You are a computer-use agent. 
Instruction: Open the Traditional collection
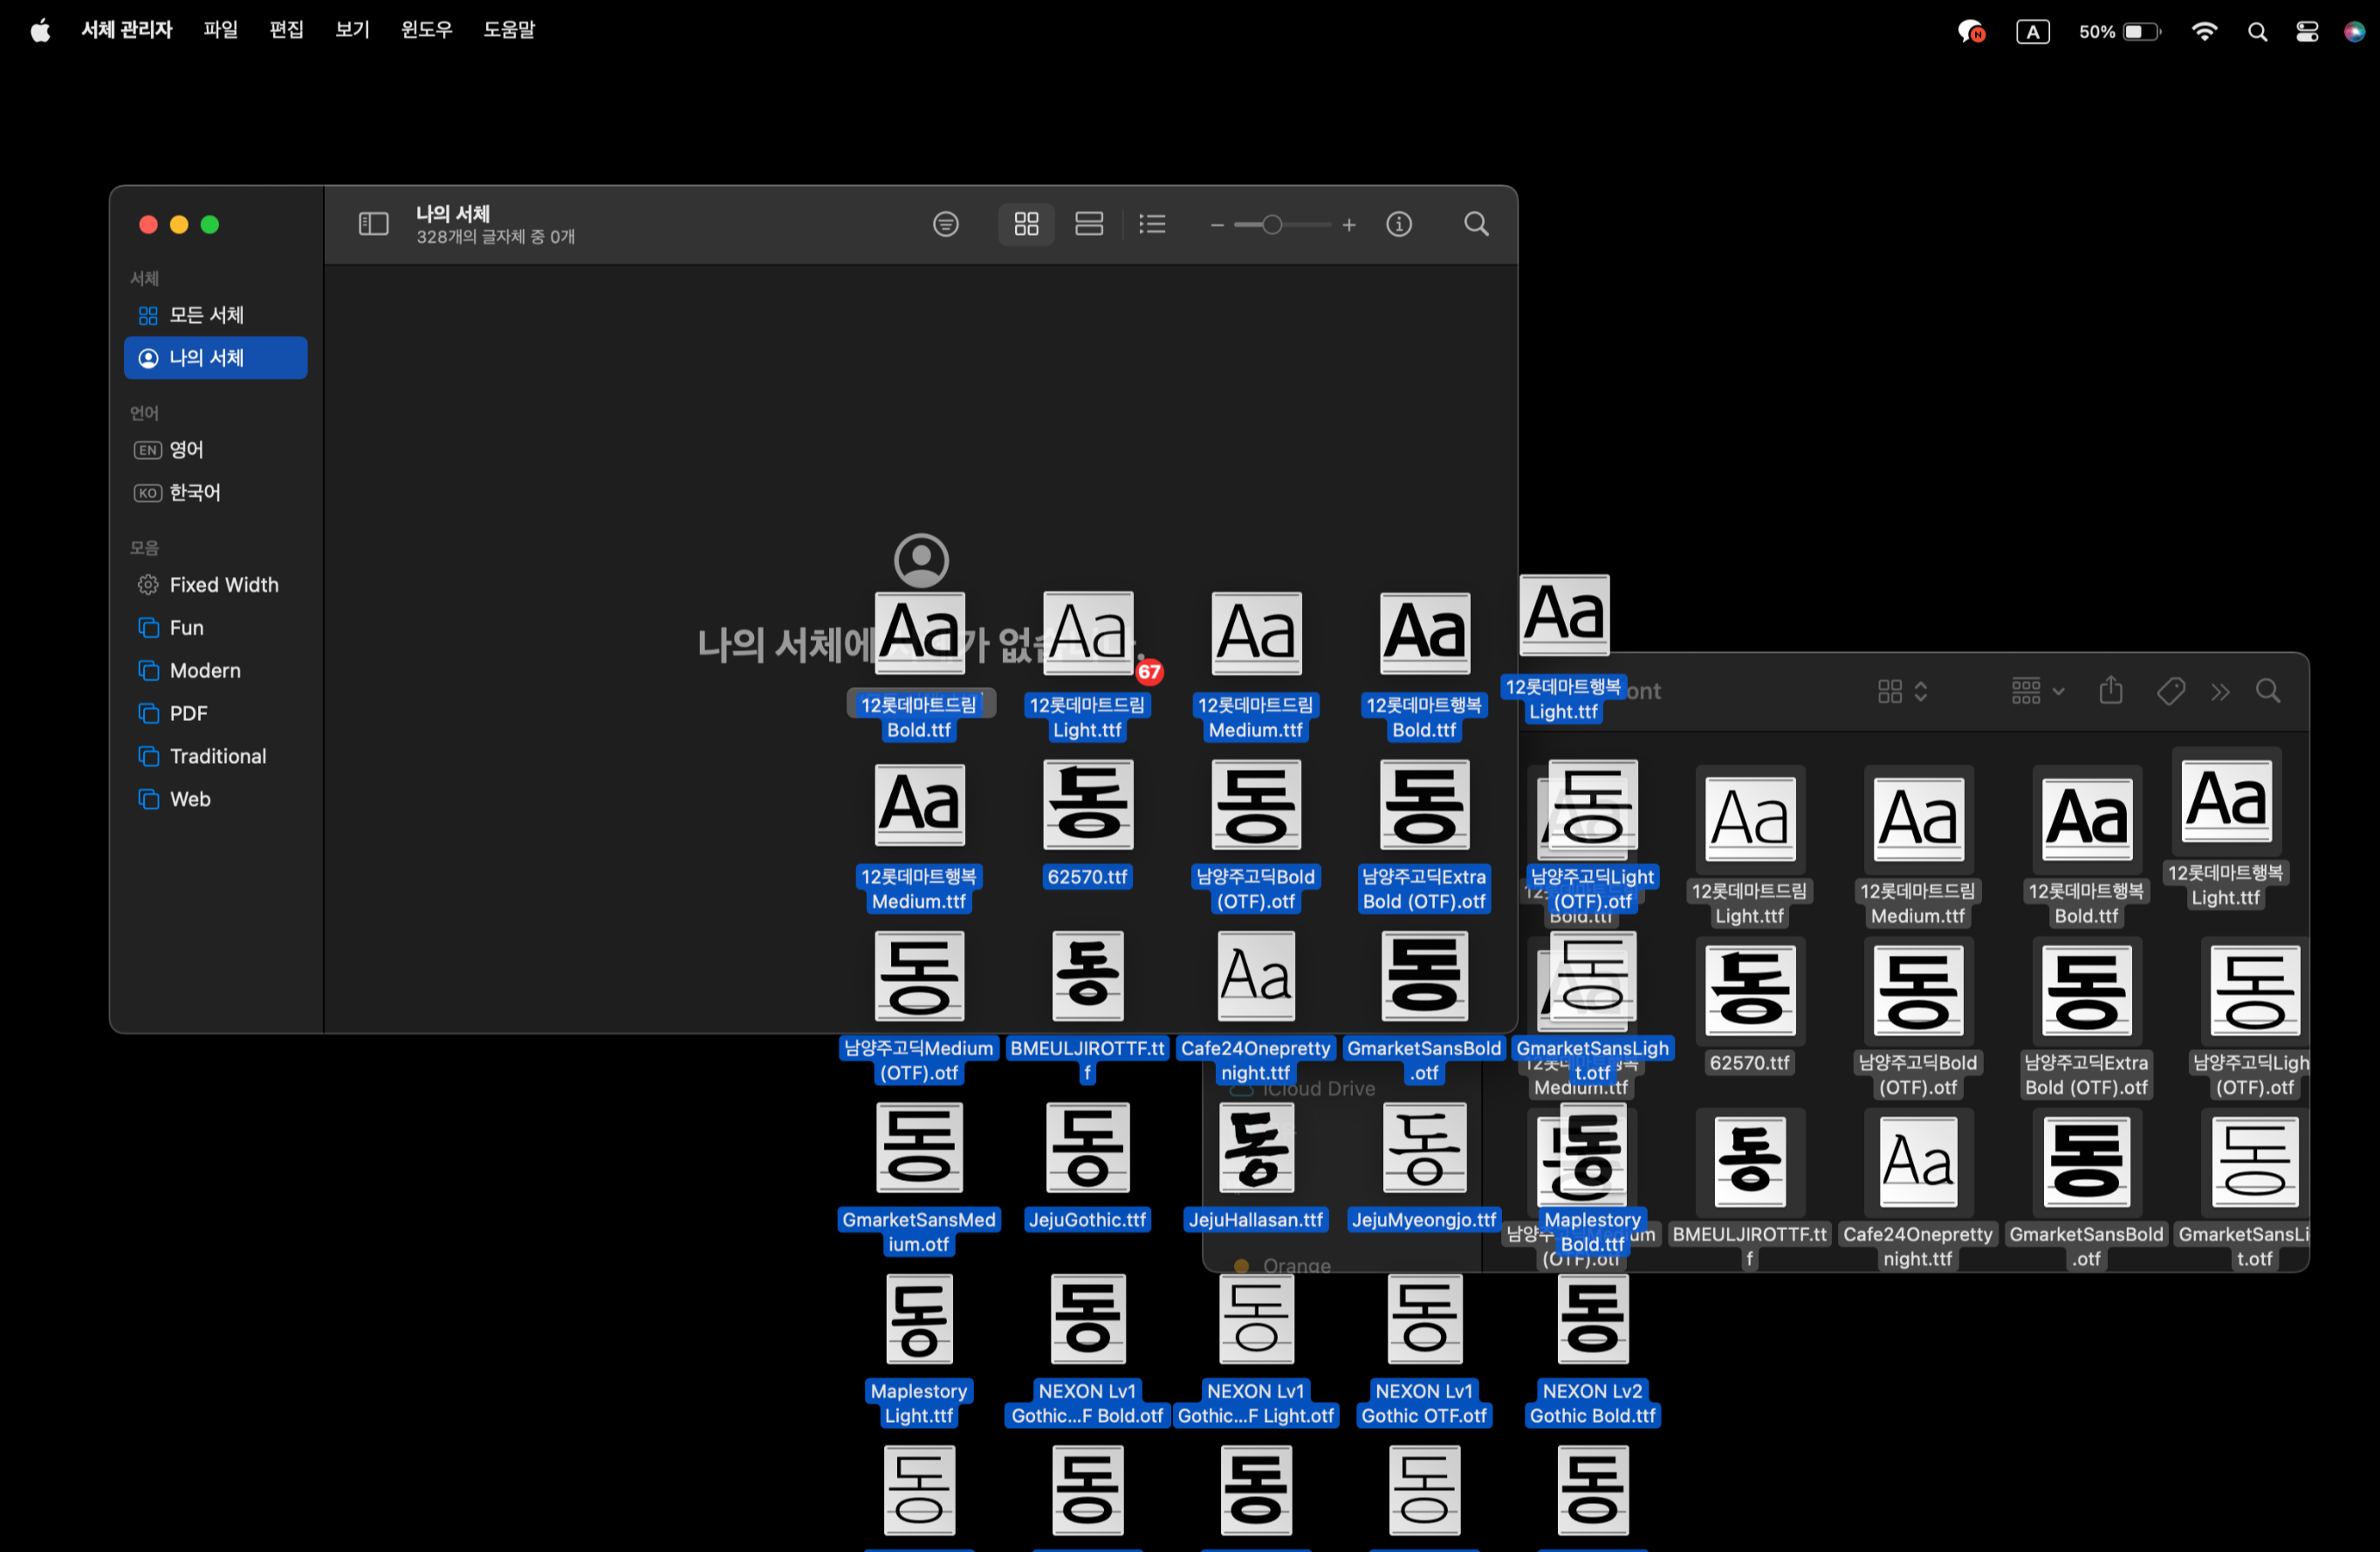(x=215, y=757)
